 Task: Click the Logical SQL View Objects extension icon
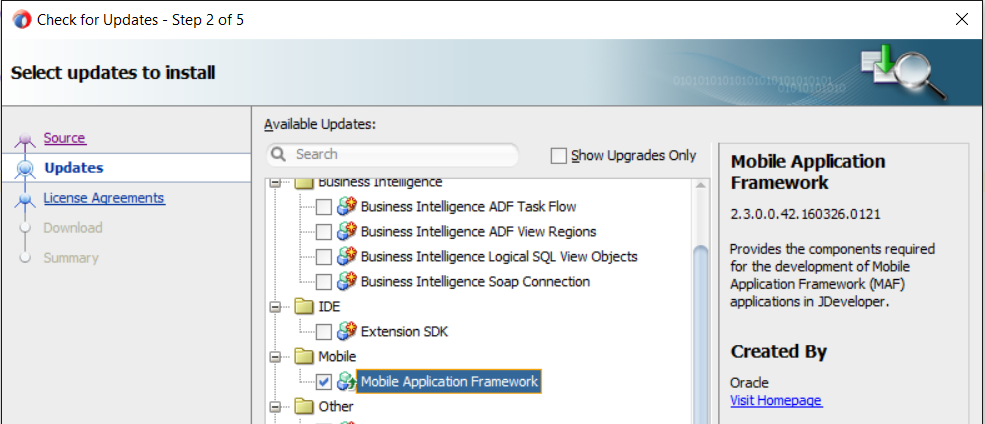point(347,256)
